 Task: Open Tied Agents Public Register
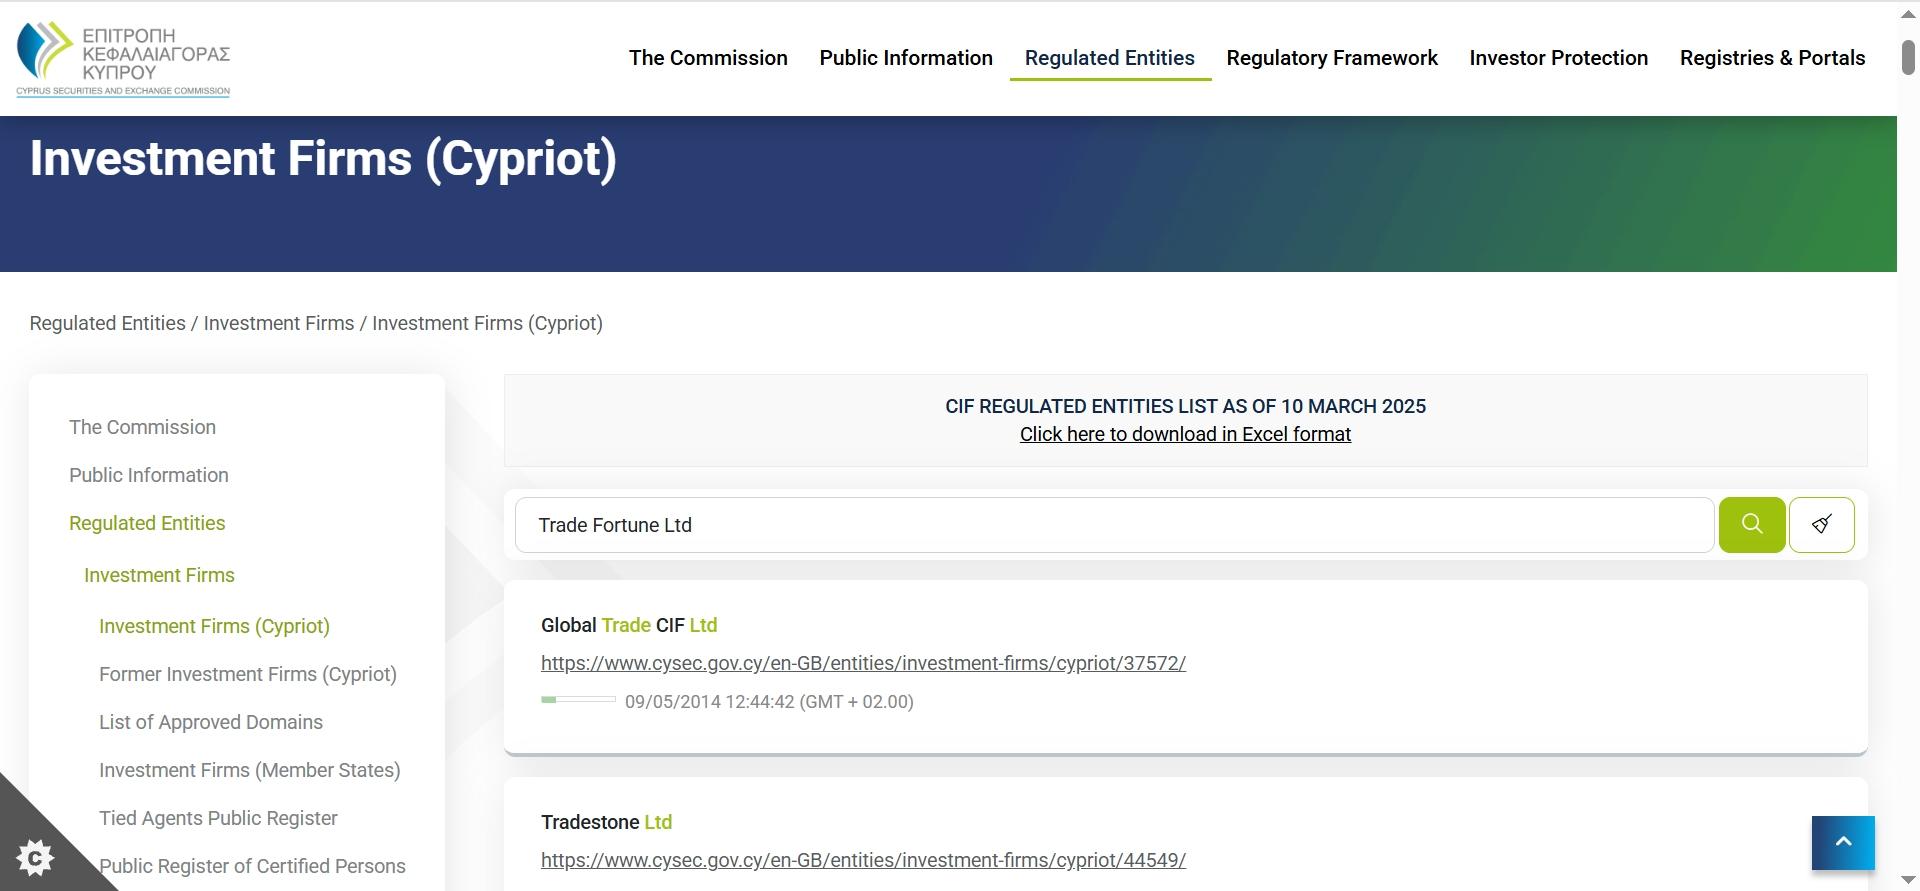point(218,818)
